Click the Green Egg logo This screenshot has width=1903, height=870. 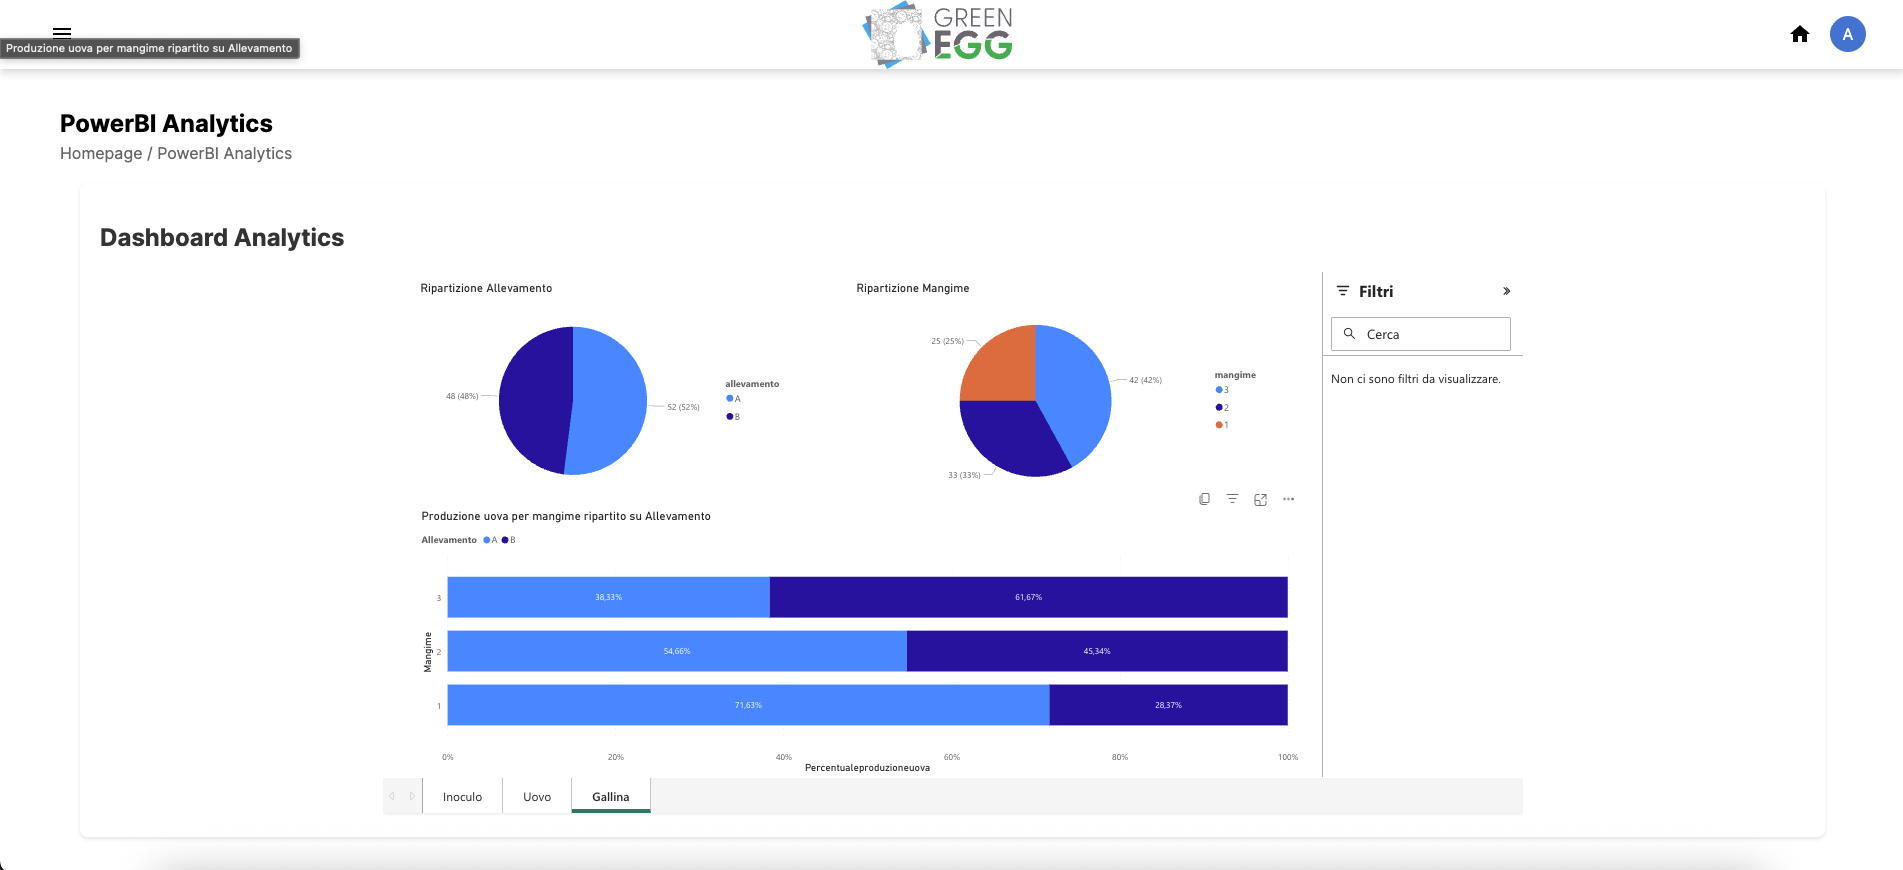938,35
